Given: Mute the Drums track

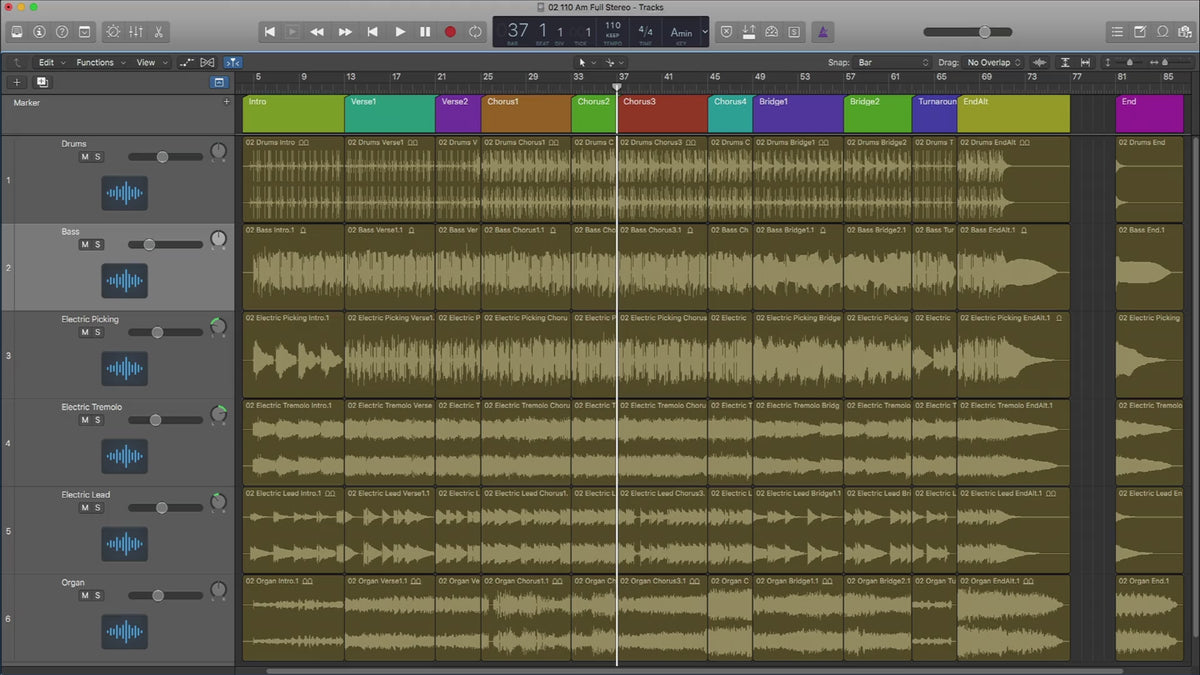Looking at the screenshot, I should (x=85, y=157).
